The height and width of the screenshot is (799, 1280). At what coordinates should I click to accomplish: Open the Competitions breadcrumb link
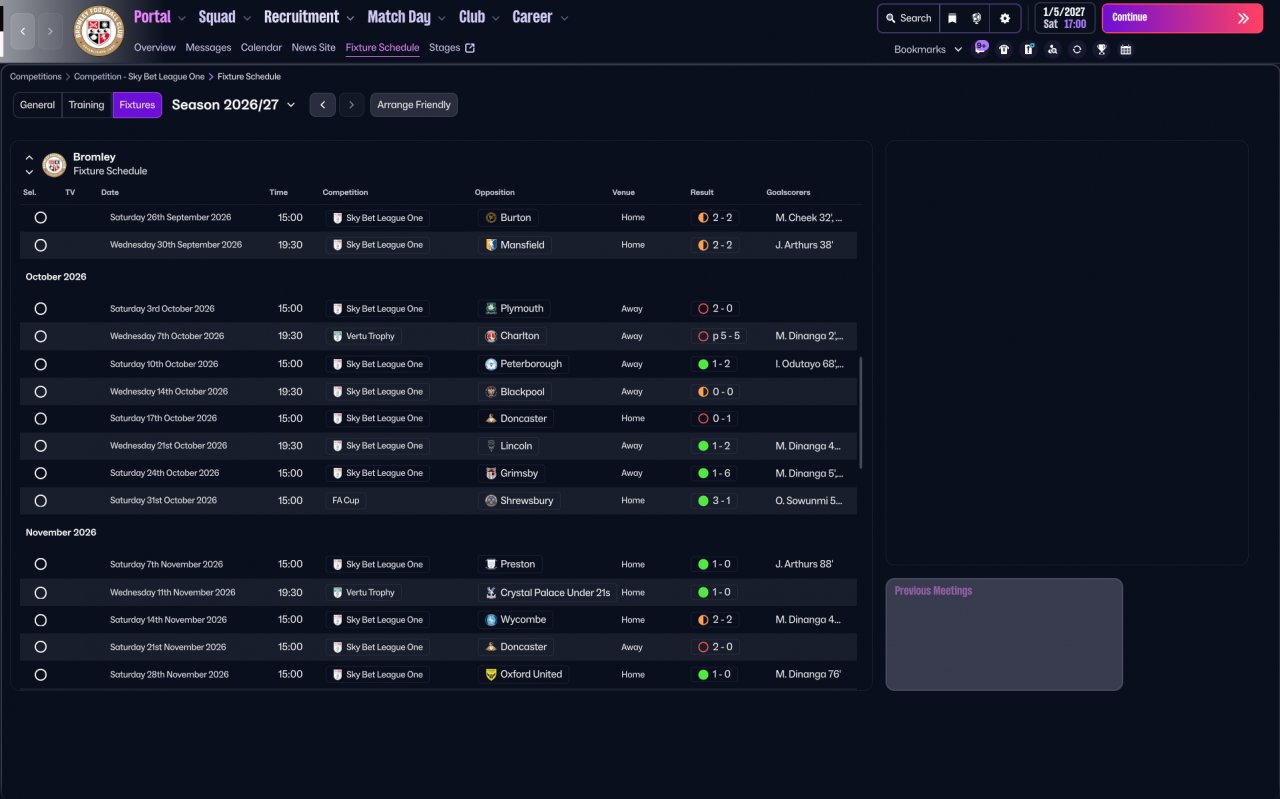pyautogui.click(x=36, y=77)
